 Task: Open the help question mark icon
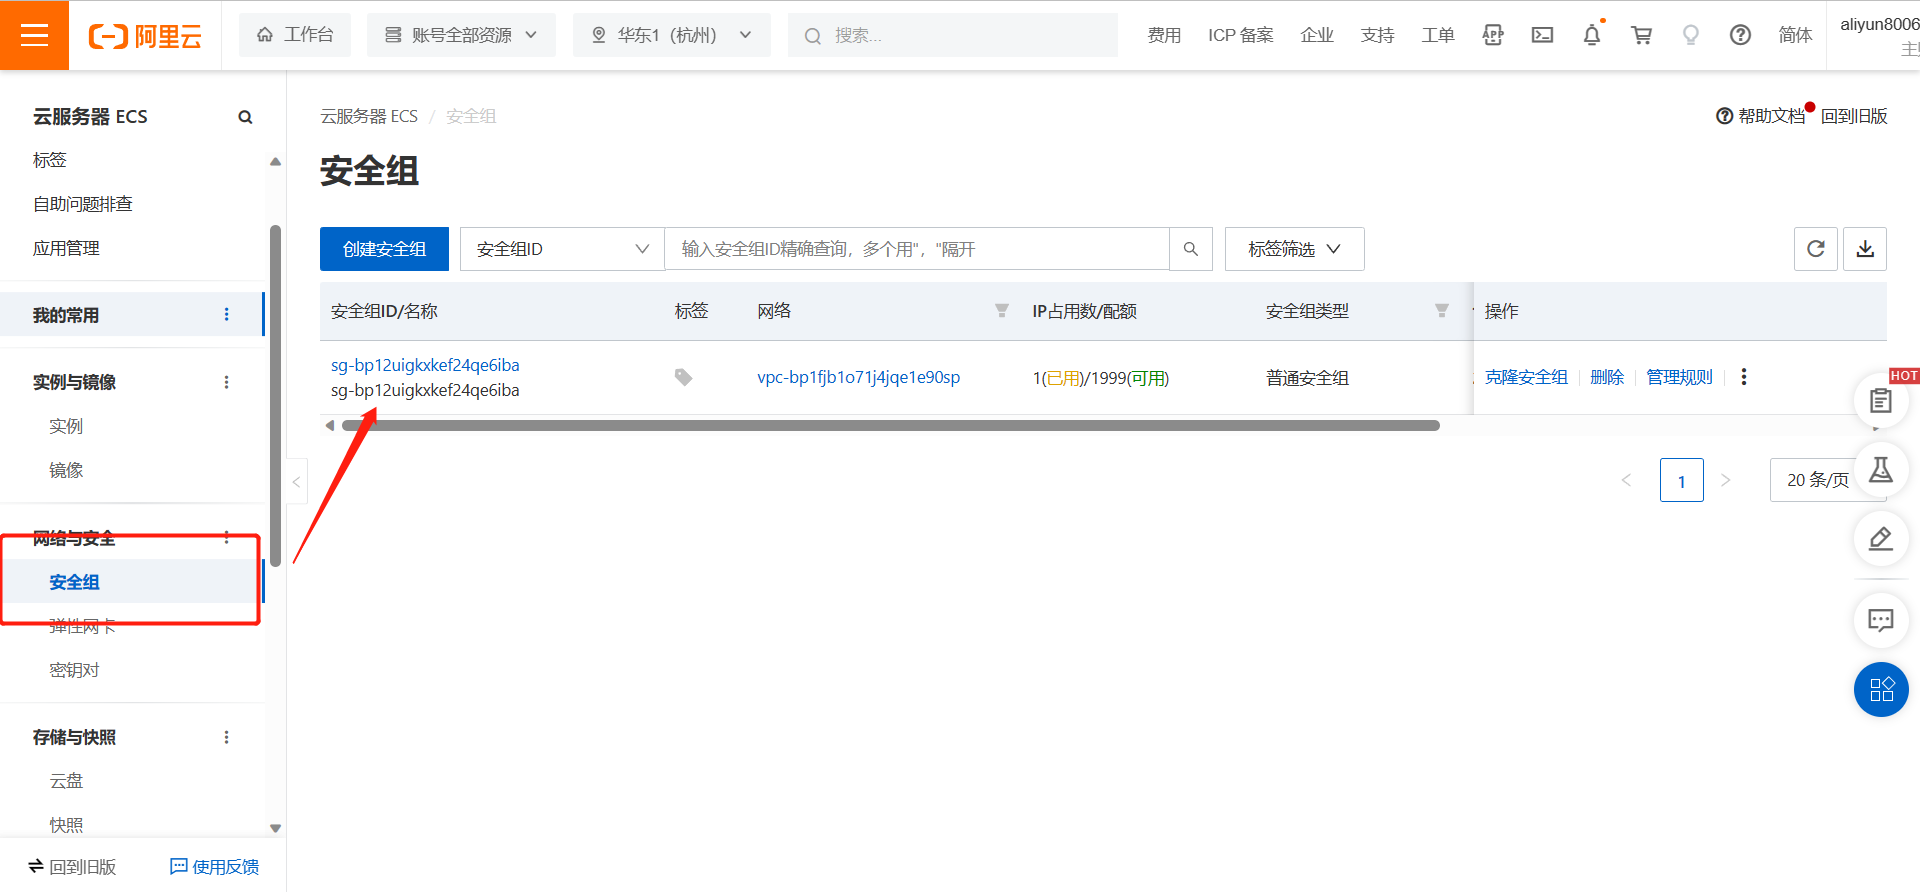click(1740, 35)
